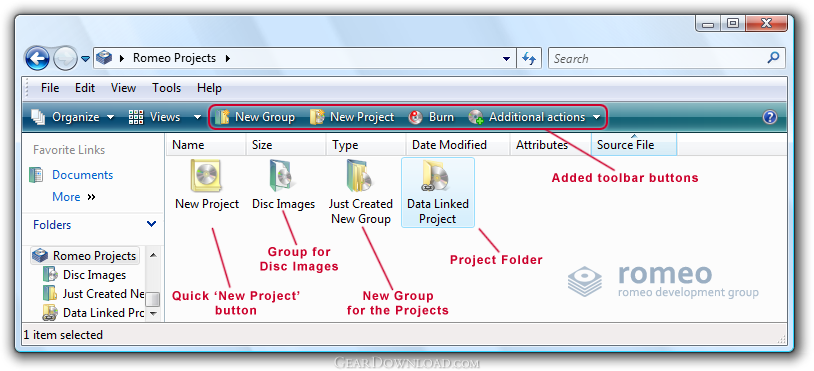Viewport: 814px width, 371px height.
Task: Sort by the Name column header
Action: pos(206,145)
